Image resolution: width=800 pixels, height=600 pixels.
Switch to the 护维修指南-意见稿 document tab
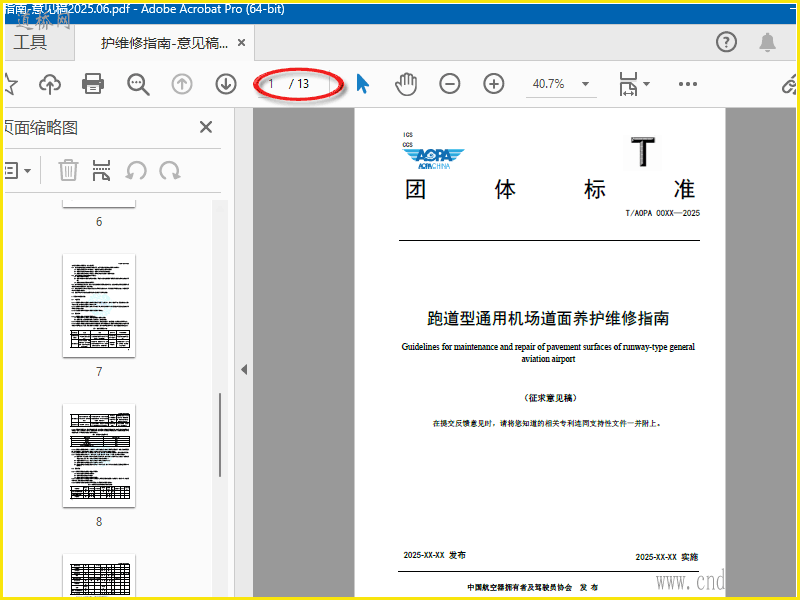(164, 43)
